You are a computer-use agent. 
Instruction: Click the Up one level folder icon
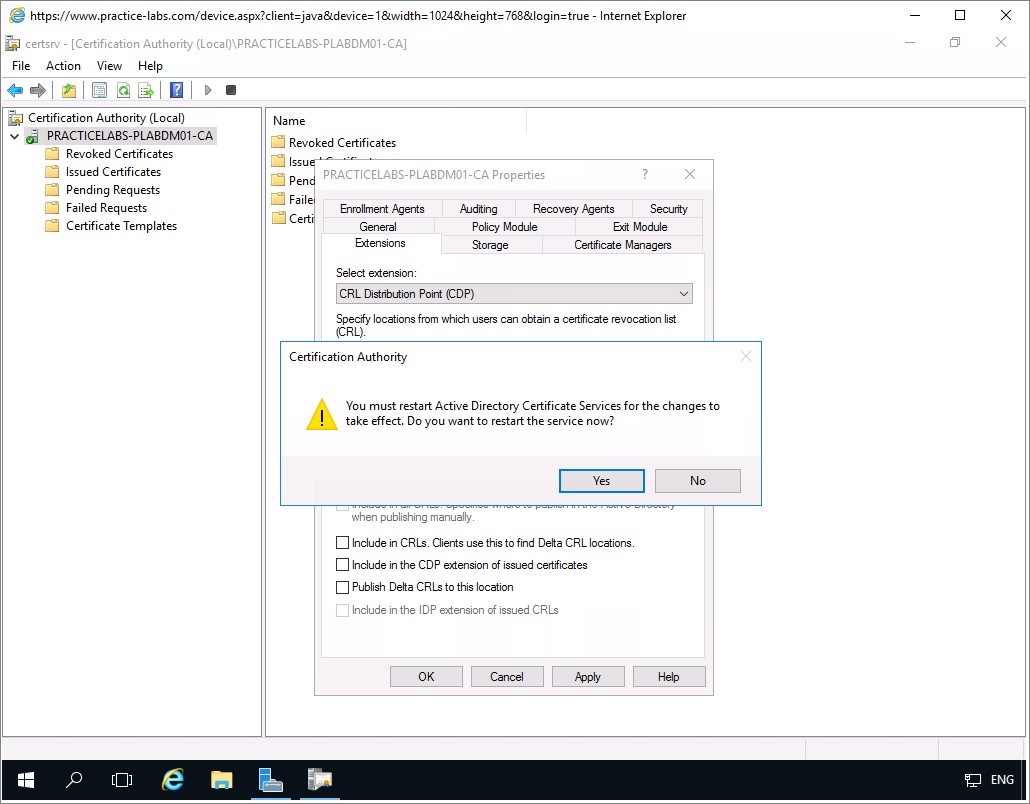69,90
